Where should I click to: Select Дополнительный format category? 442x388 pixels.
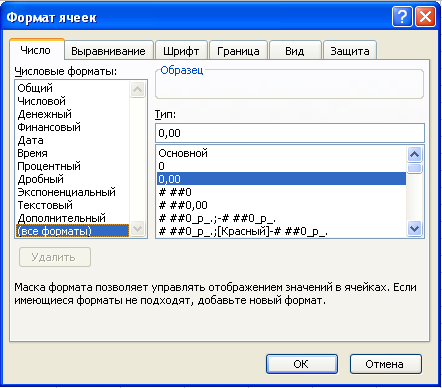[x=72, y=218]
